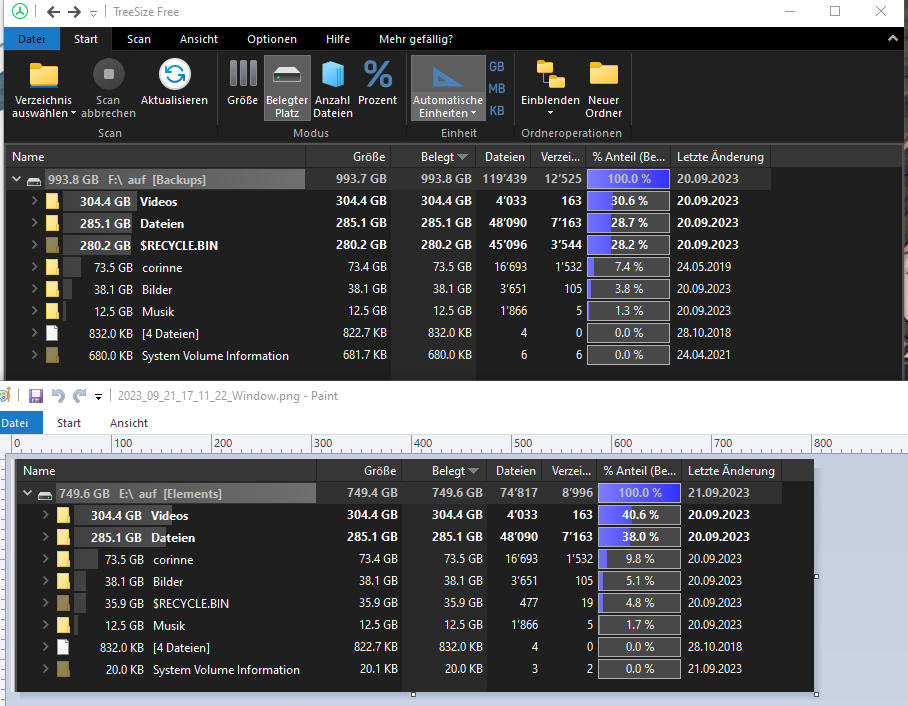908x706 pixels.
Task: Select drive icon of F:\ Backups row
Action: point(34,181)
